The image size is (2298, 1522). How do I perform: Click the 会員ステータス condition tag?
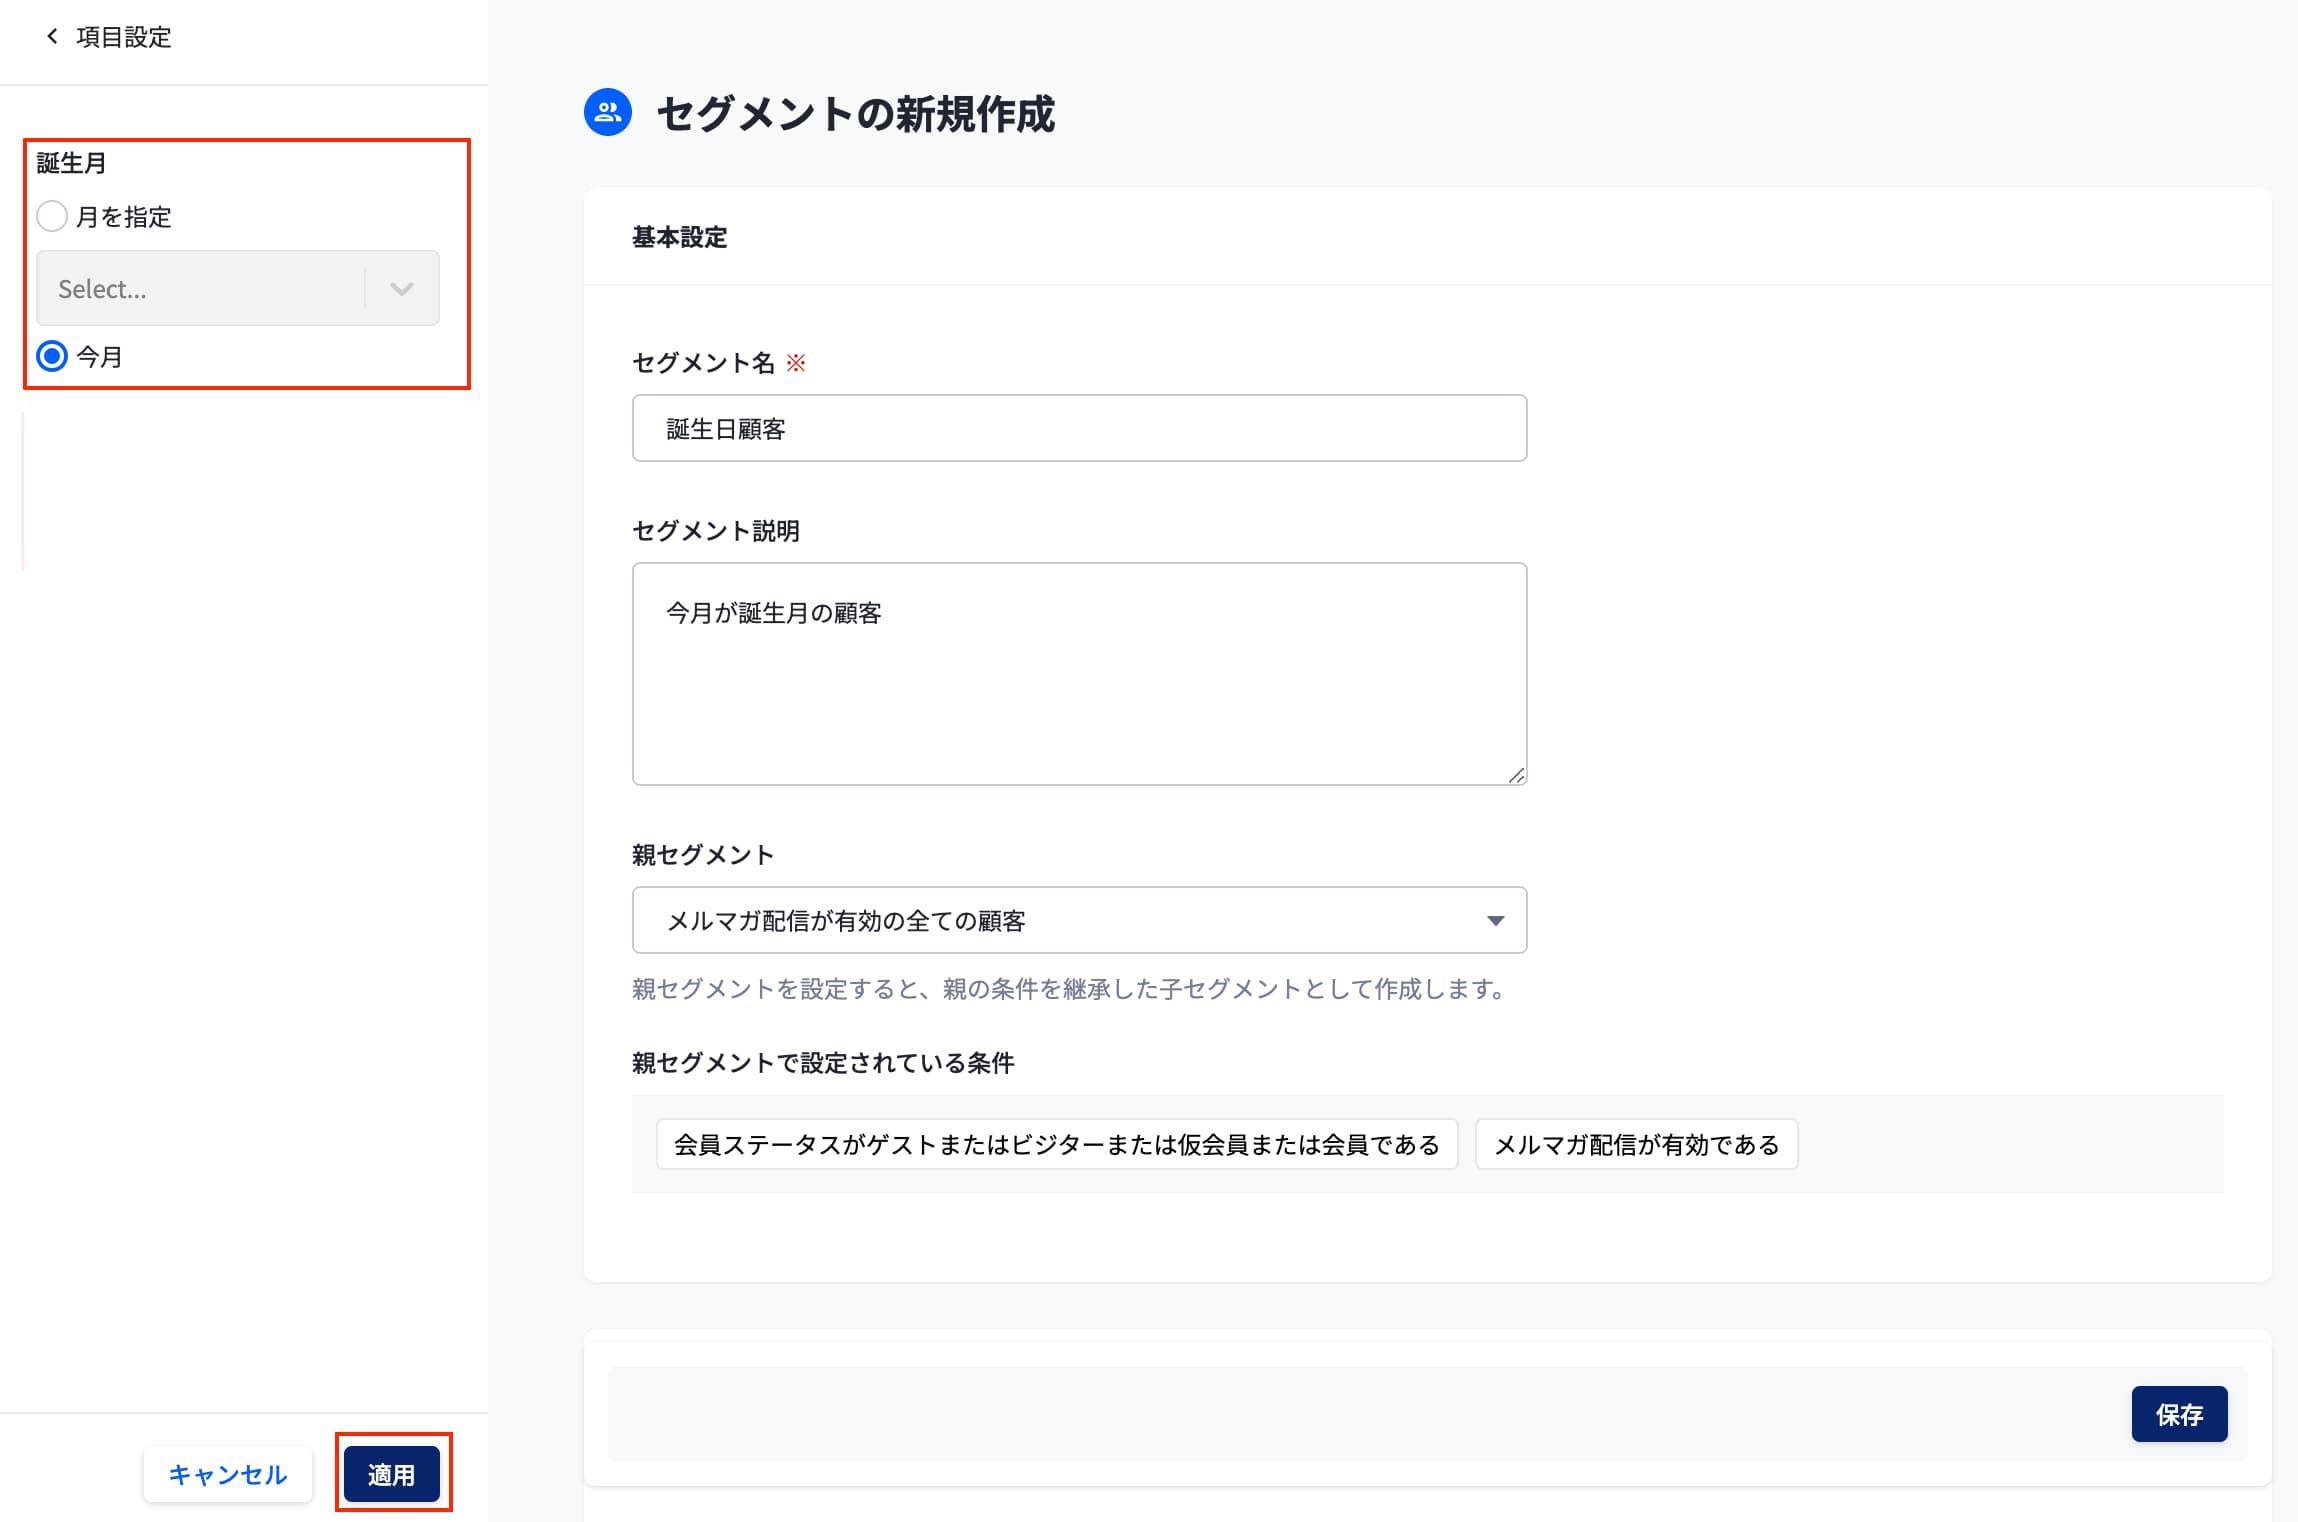coord(1056,1144)
